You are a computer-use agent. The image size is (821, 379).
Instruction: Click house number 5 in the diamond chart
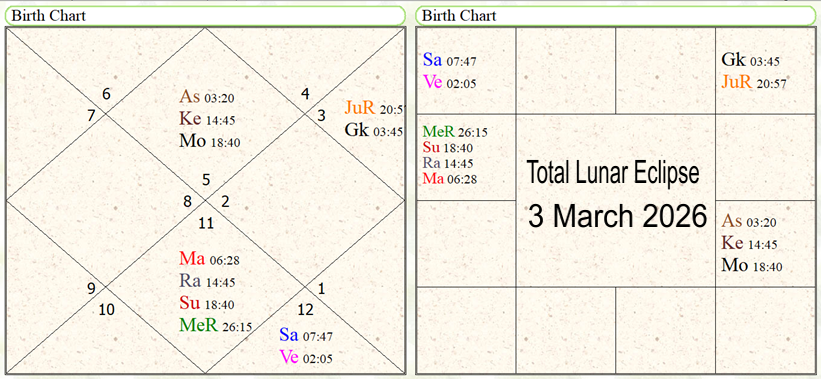point(206,180)
